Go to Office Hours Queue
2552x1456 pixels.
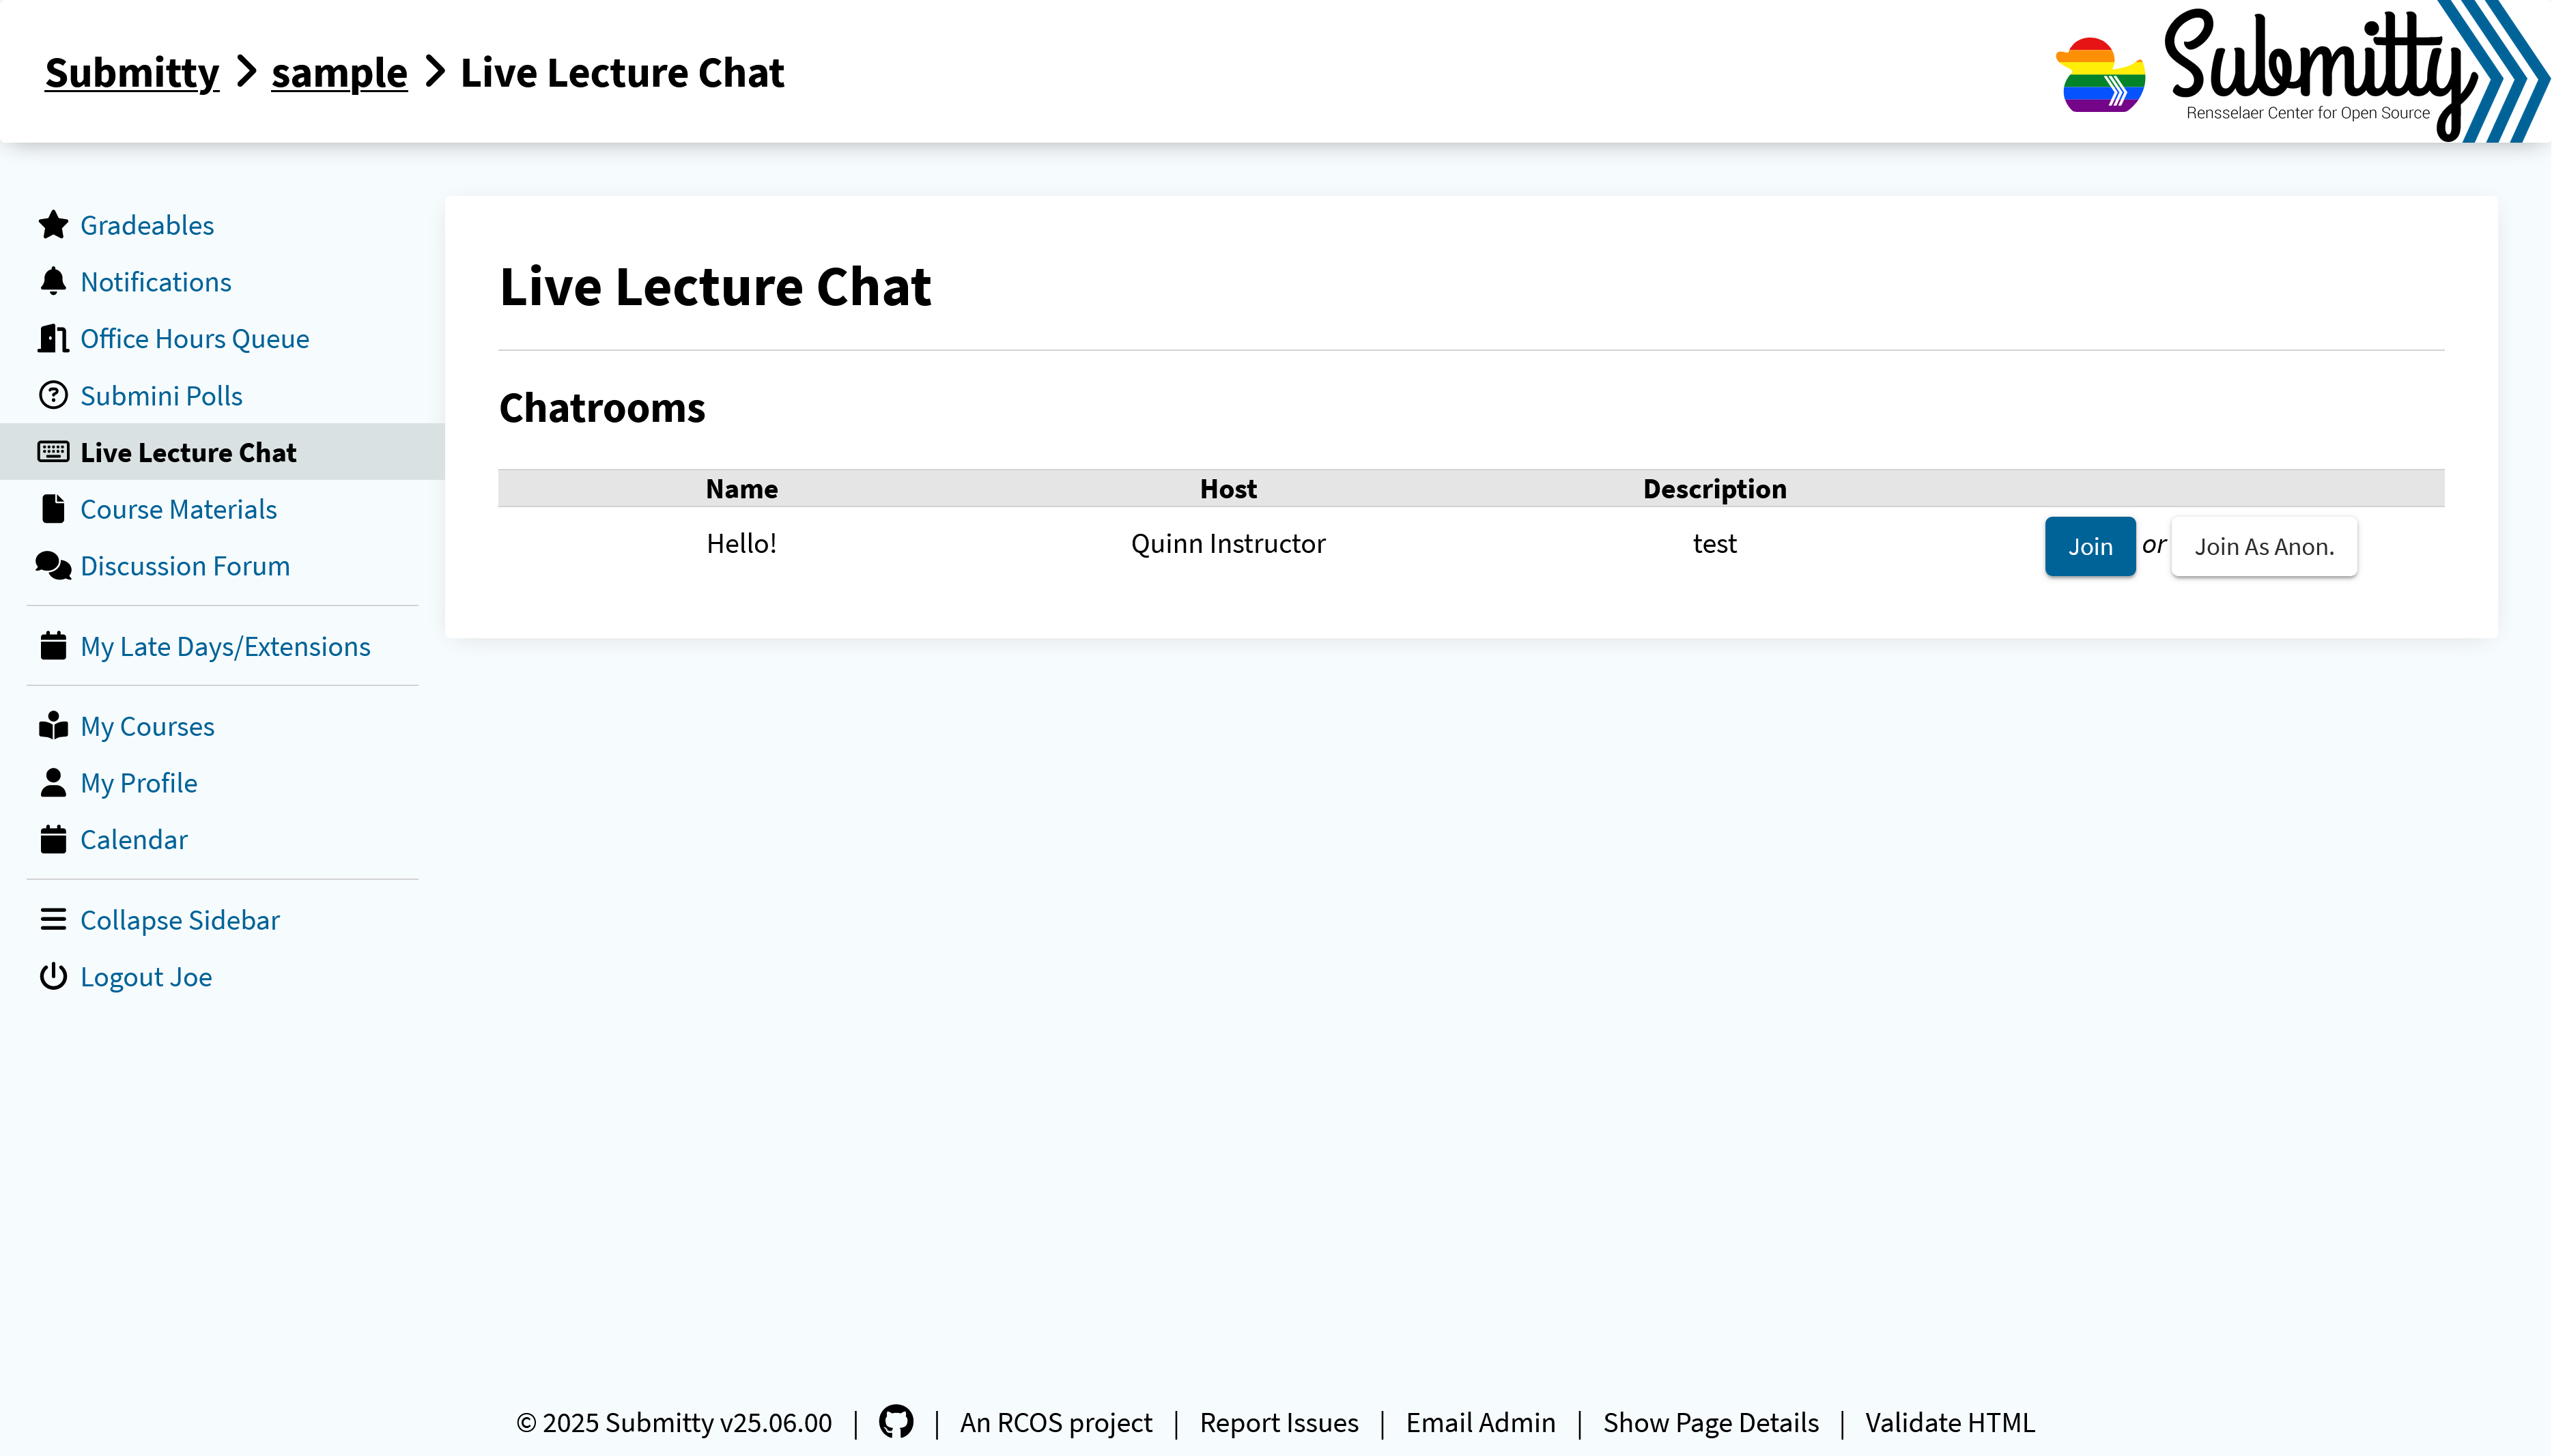195,339
